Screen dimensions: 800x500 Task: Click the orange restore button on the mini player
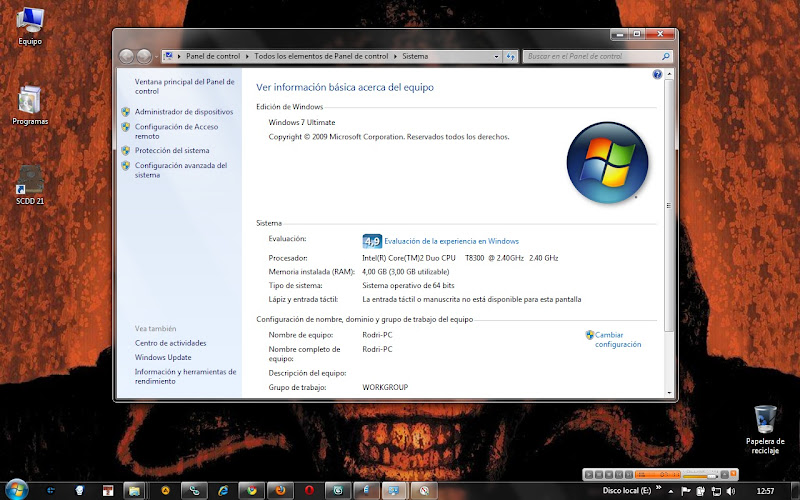(734, 473)
